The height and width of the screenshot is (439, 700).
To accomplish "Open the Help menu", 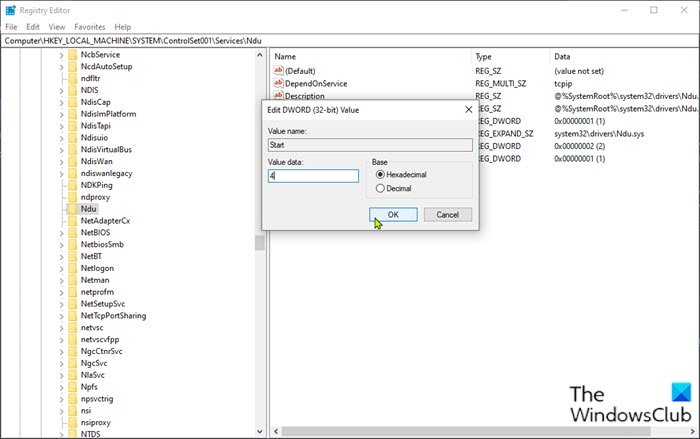I will pos(122,27).
